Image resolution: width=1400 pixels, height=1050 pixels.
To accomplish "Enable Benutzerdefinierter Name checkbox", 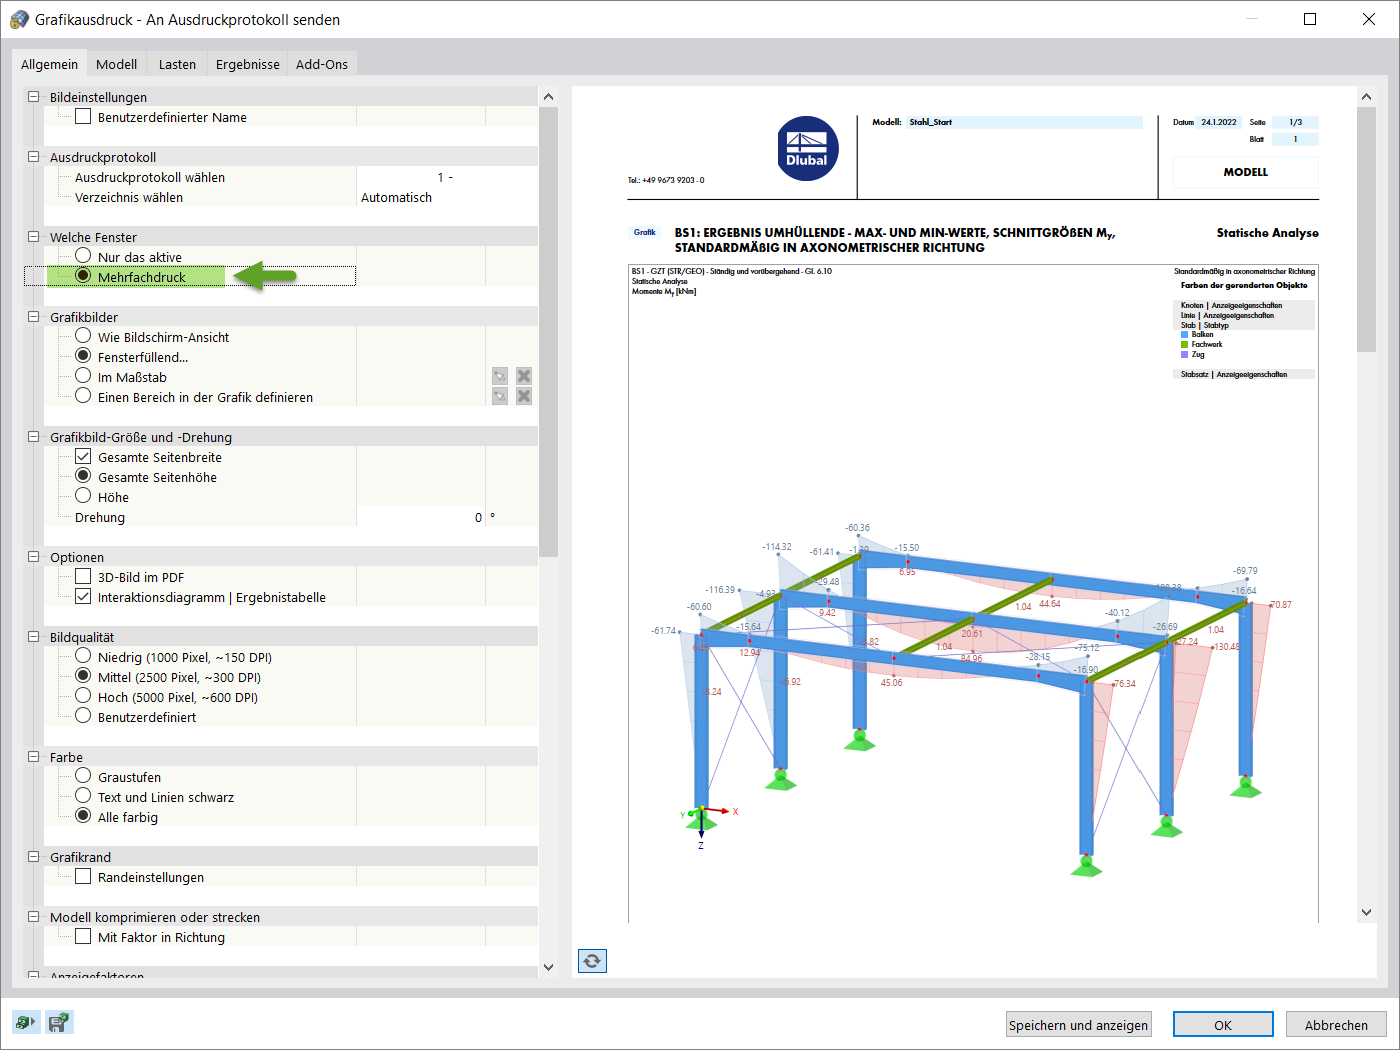I will (83, 116).
